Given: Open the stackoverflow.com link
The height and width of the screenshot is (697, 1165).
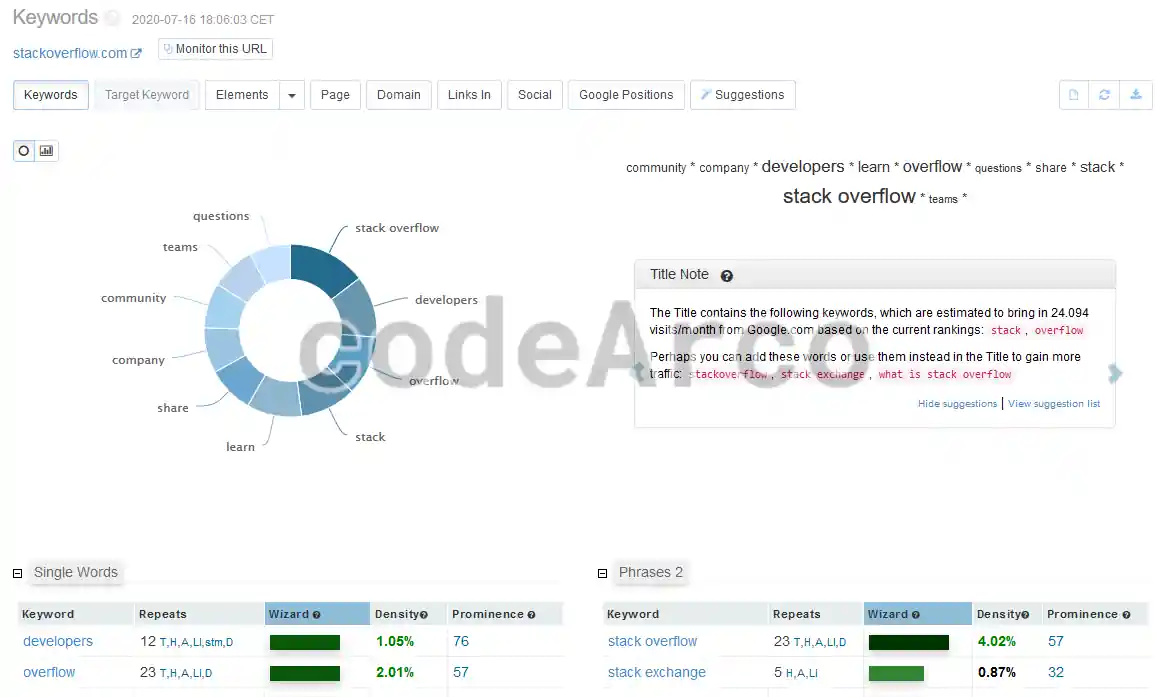Looking at the screenshot, I should click(x=70, y=54).
